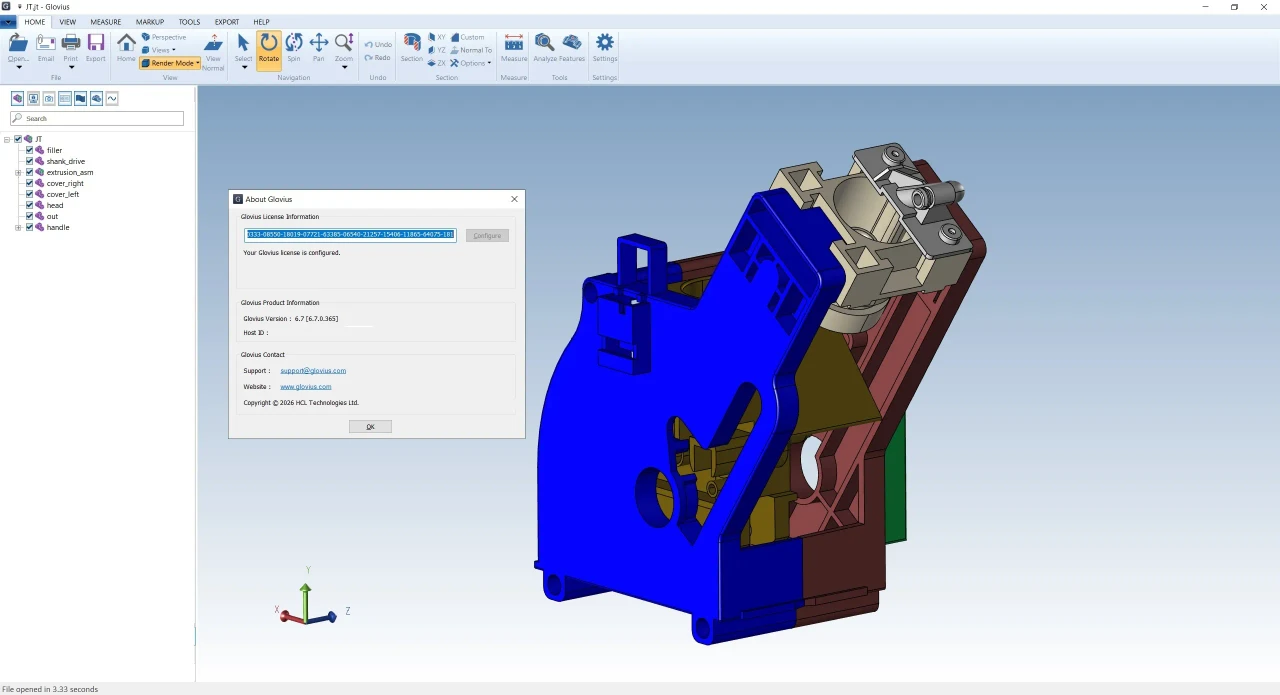Viewport: 1280px width, 695px height.
Task: Uncheck the filler part checkbox
Action: [29, 150]
